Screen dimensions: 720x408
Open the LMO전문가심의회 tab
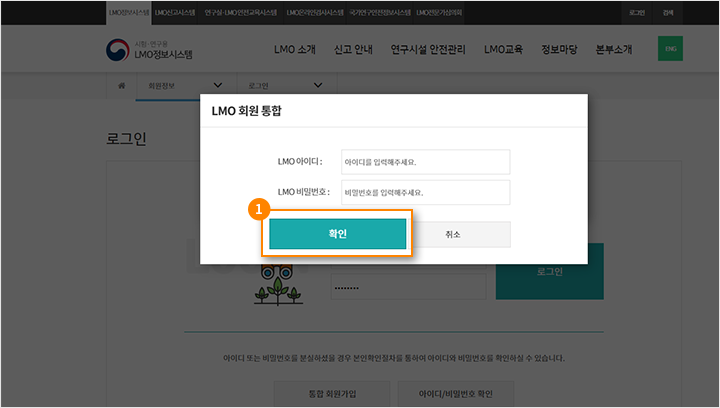439,12
